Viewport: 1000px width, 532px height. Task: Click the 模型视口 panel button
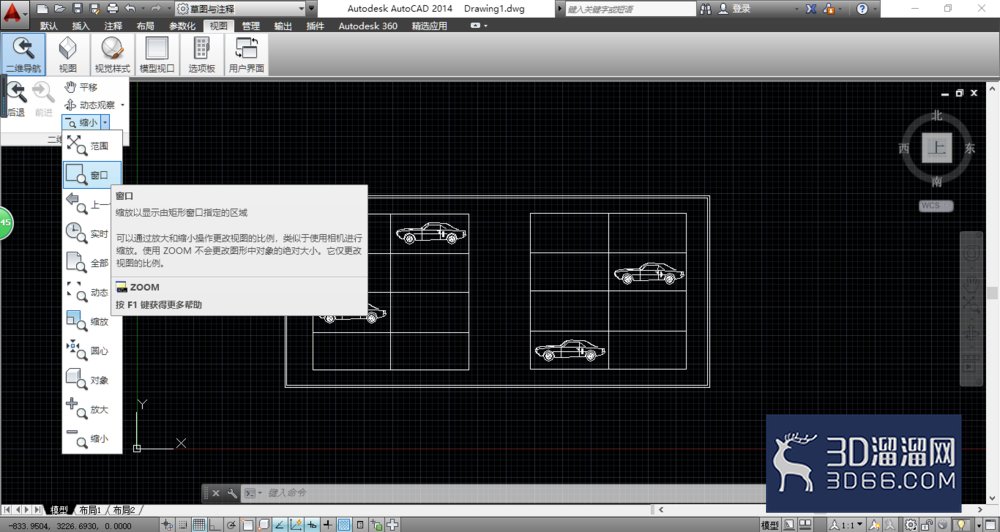(x=157, y=54)
